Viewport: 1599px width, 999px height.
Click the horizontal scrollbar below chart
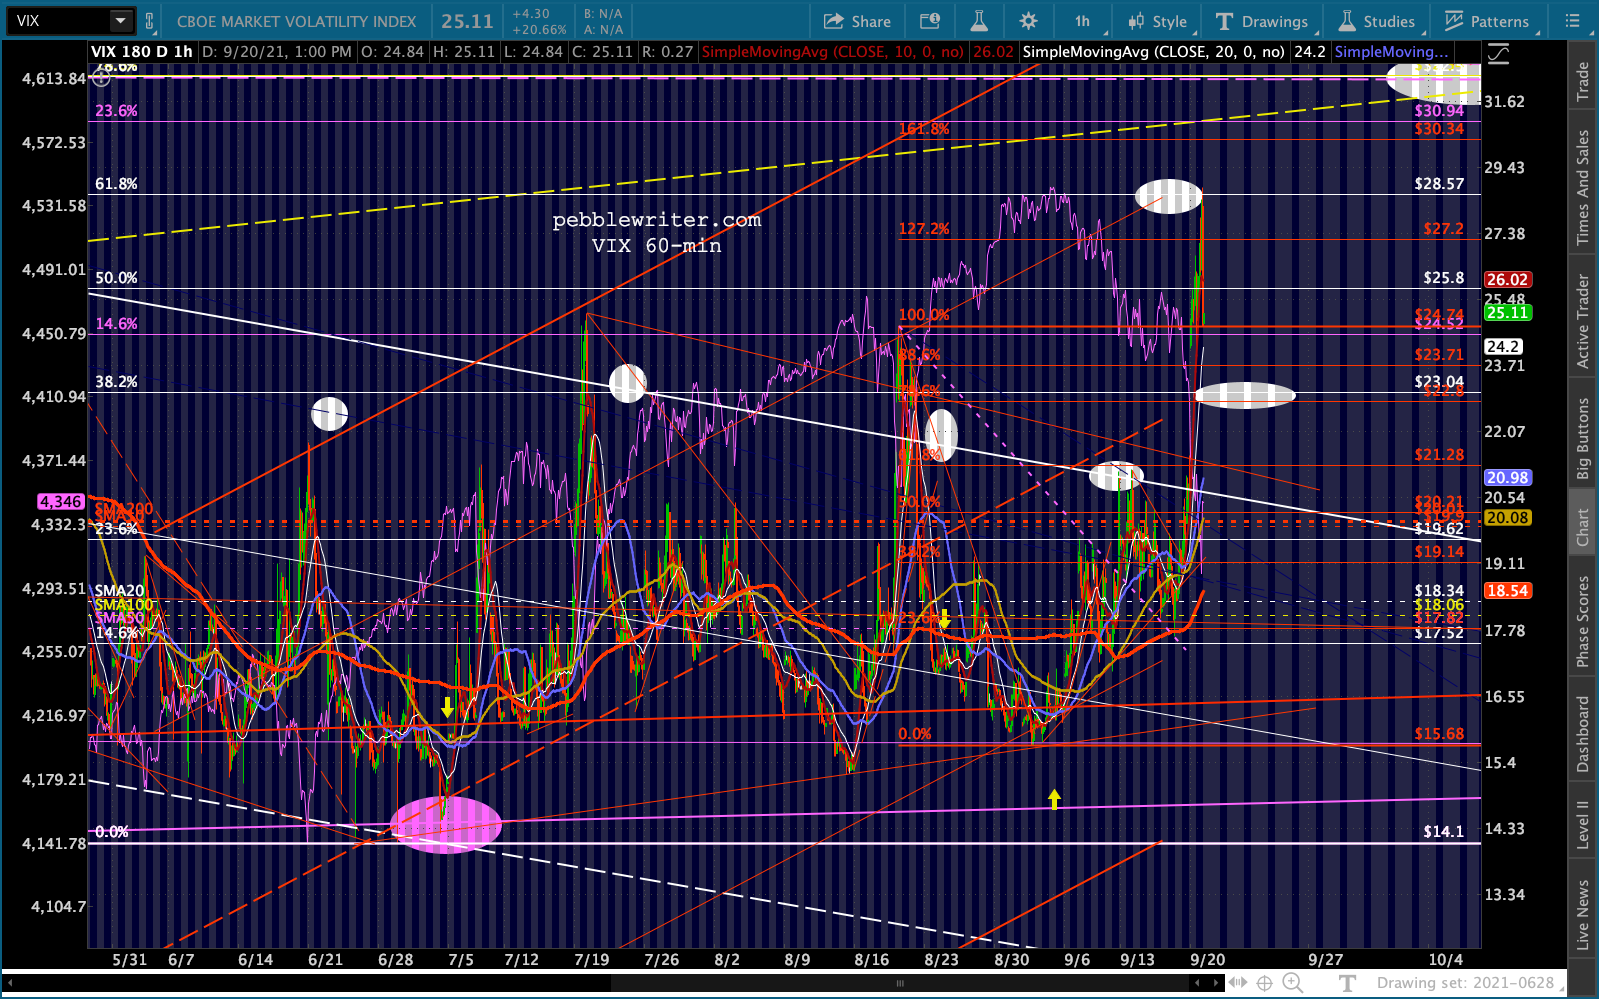pos(900,983)
